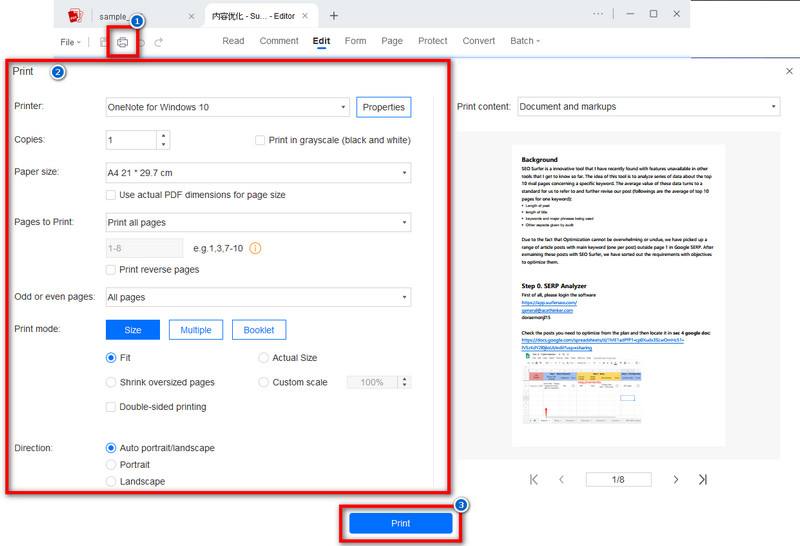Choose Portrait direction
800x546 pixels.
click(111, 465)
